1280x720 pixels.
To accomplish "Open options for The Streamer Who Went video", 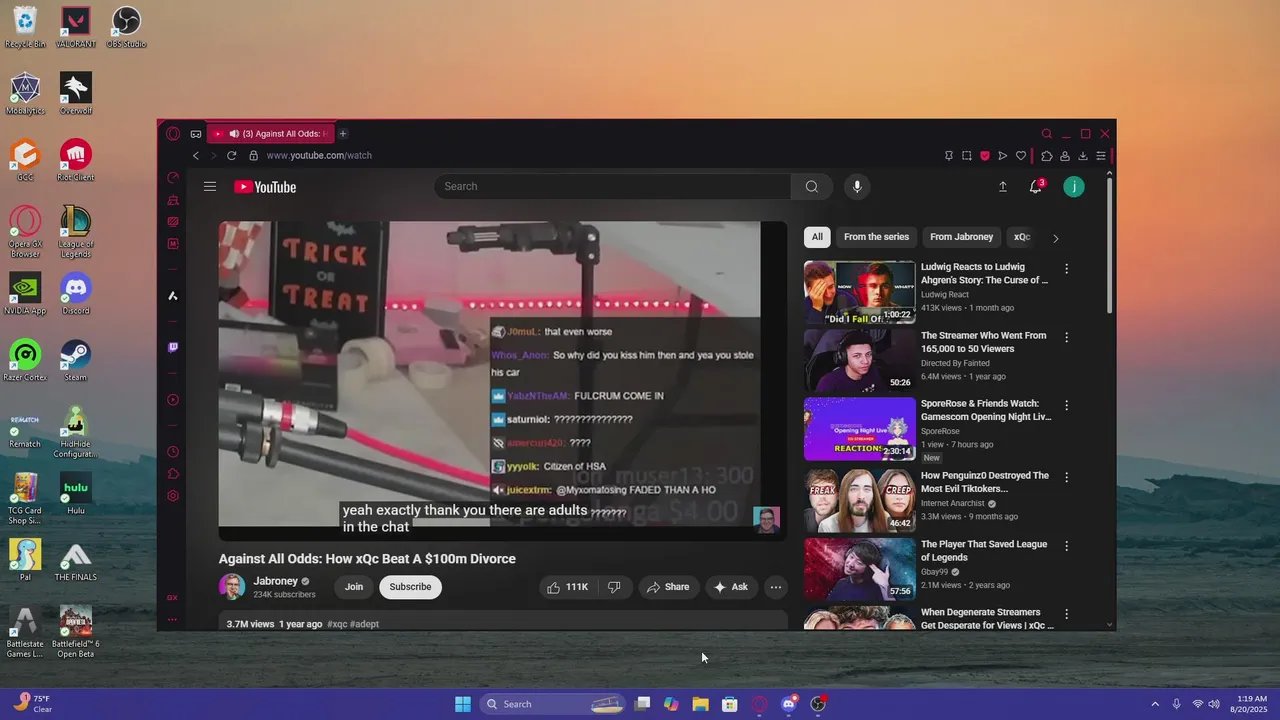I will pyautogui.click(x=1066, y=338).
